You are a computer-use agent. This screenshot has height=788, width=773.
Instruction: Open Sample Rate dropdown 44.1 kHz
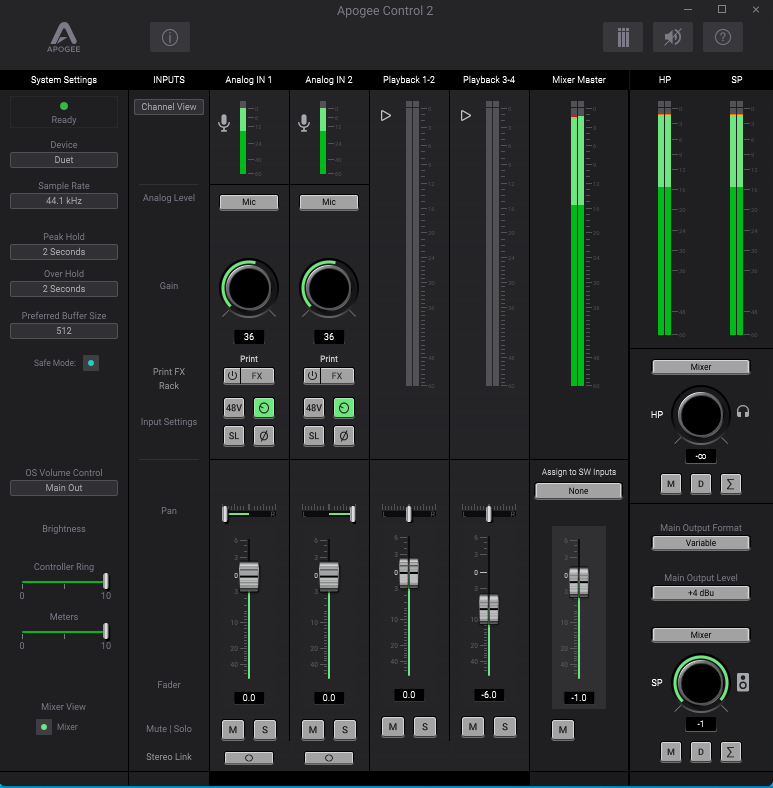pos(64,201)
